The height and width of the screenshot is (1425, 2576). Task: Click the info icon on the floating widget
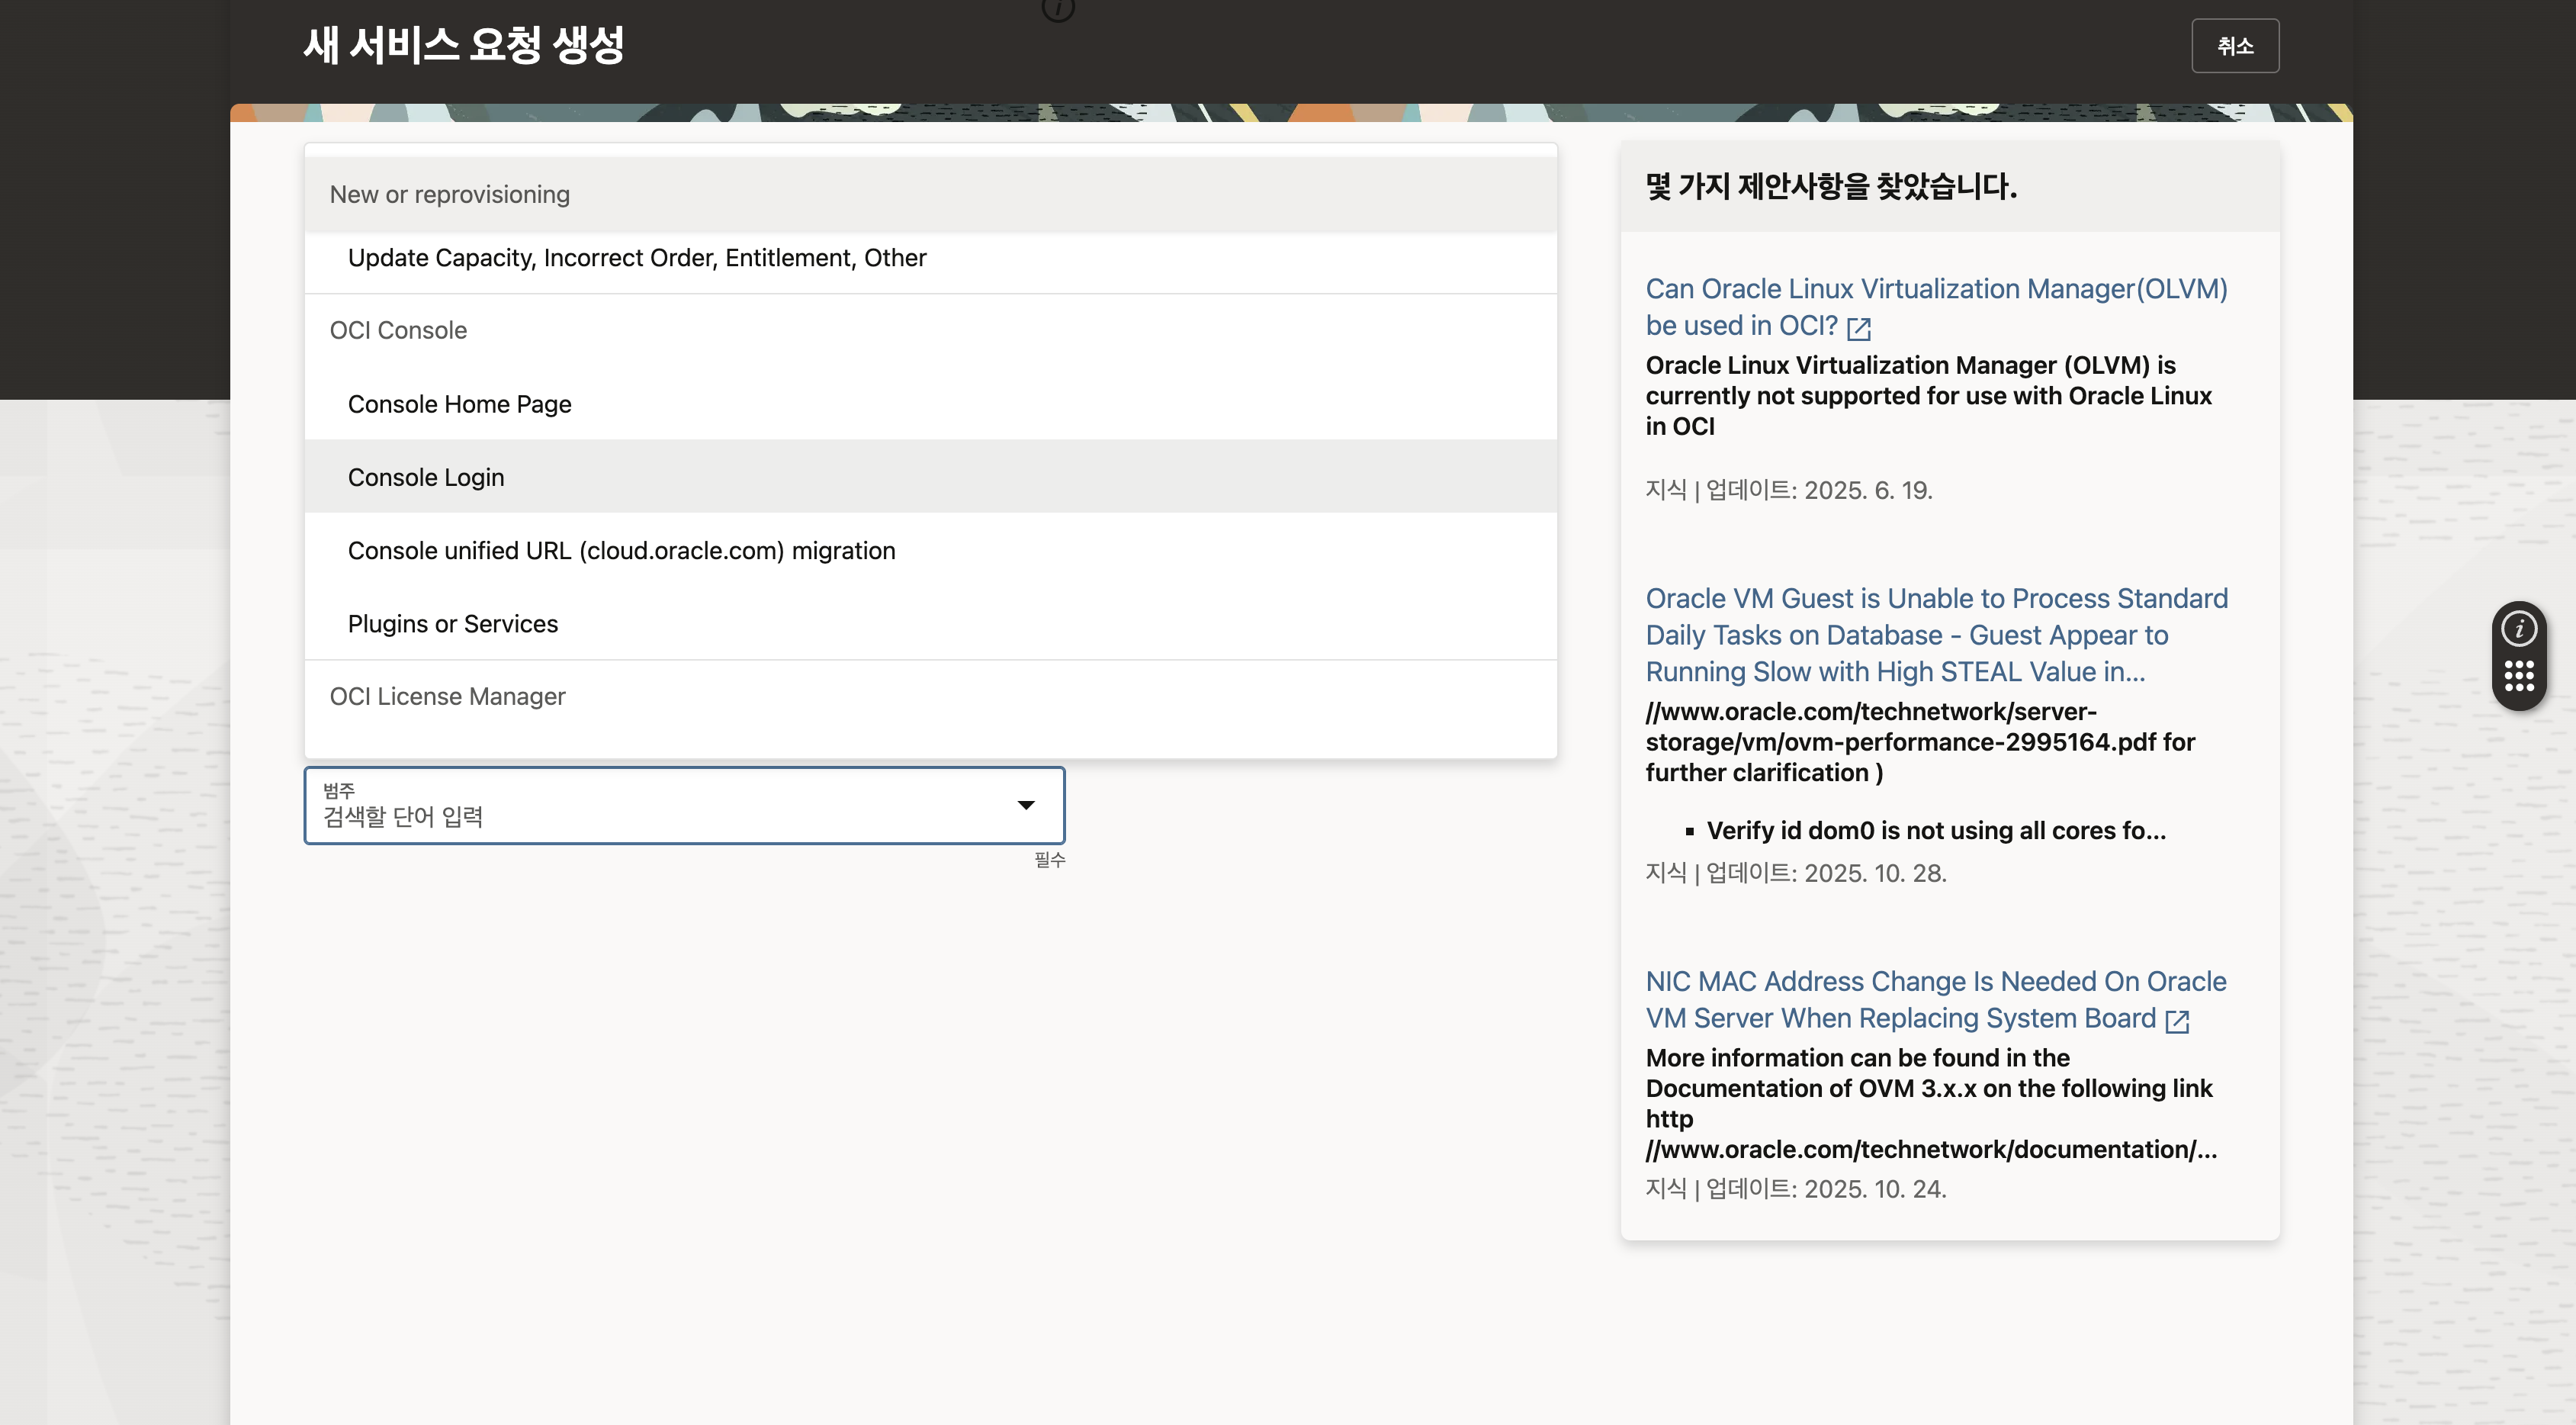[2518, 629]
